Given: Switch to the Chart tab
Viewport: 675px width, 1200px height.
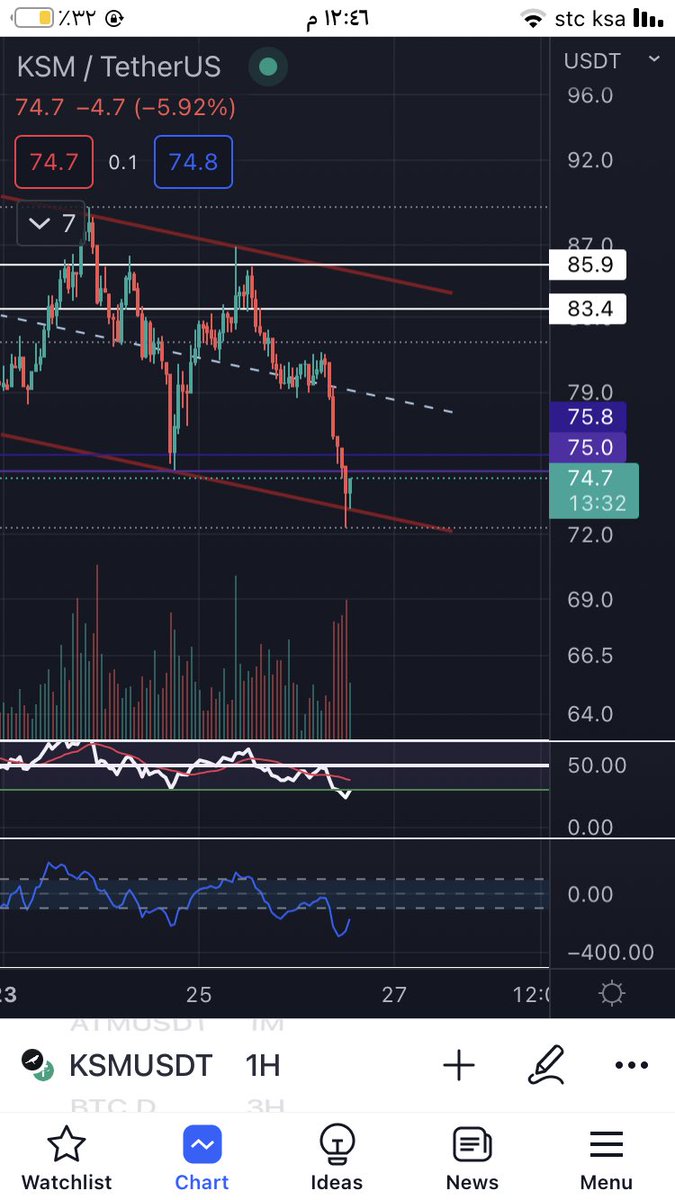Looking at the screenshot, I should tap(202, 1157).
